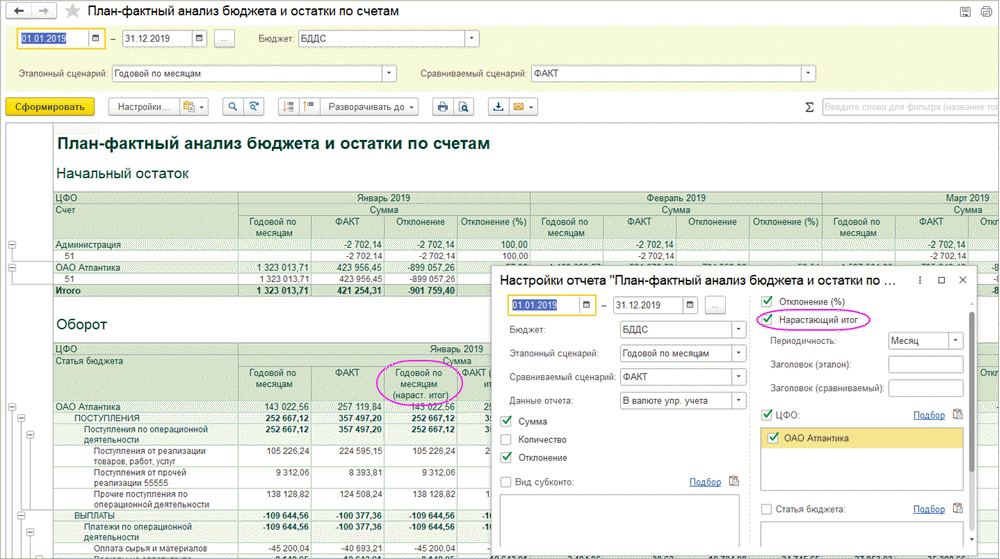Click the print icon in the report toolbar

pyautogui.click(x=442, y=106)
